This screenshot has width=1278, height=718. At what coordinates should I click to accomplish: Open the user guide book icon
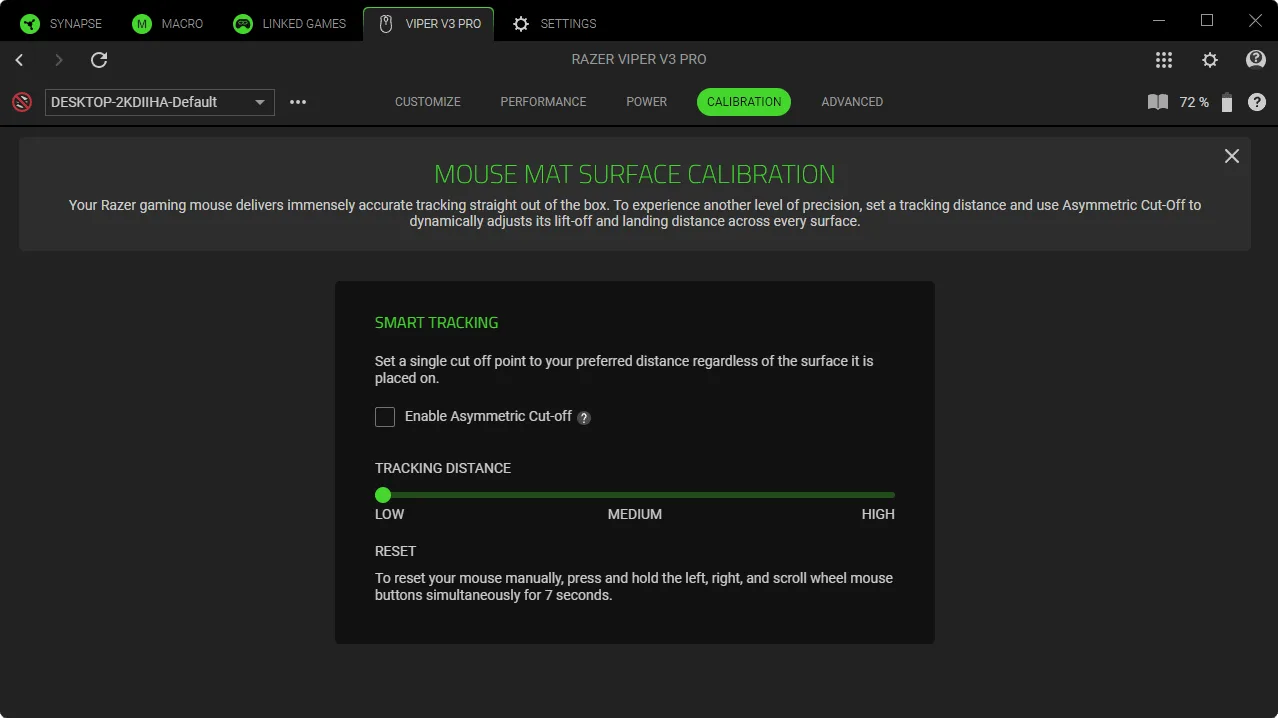pos(1158,102)
